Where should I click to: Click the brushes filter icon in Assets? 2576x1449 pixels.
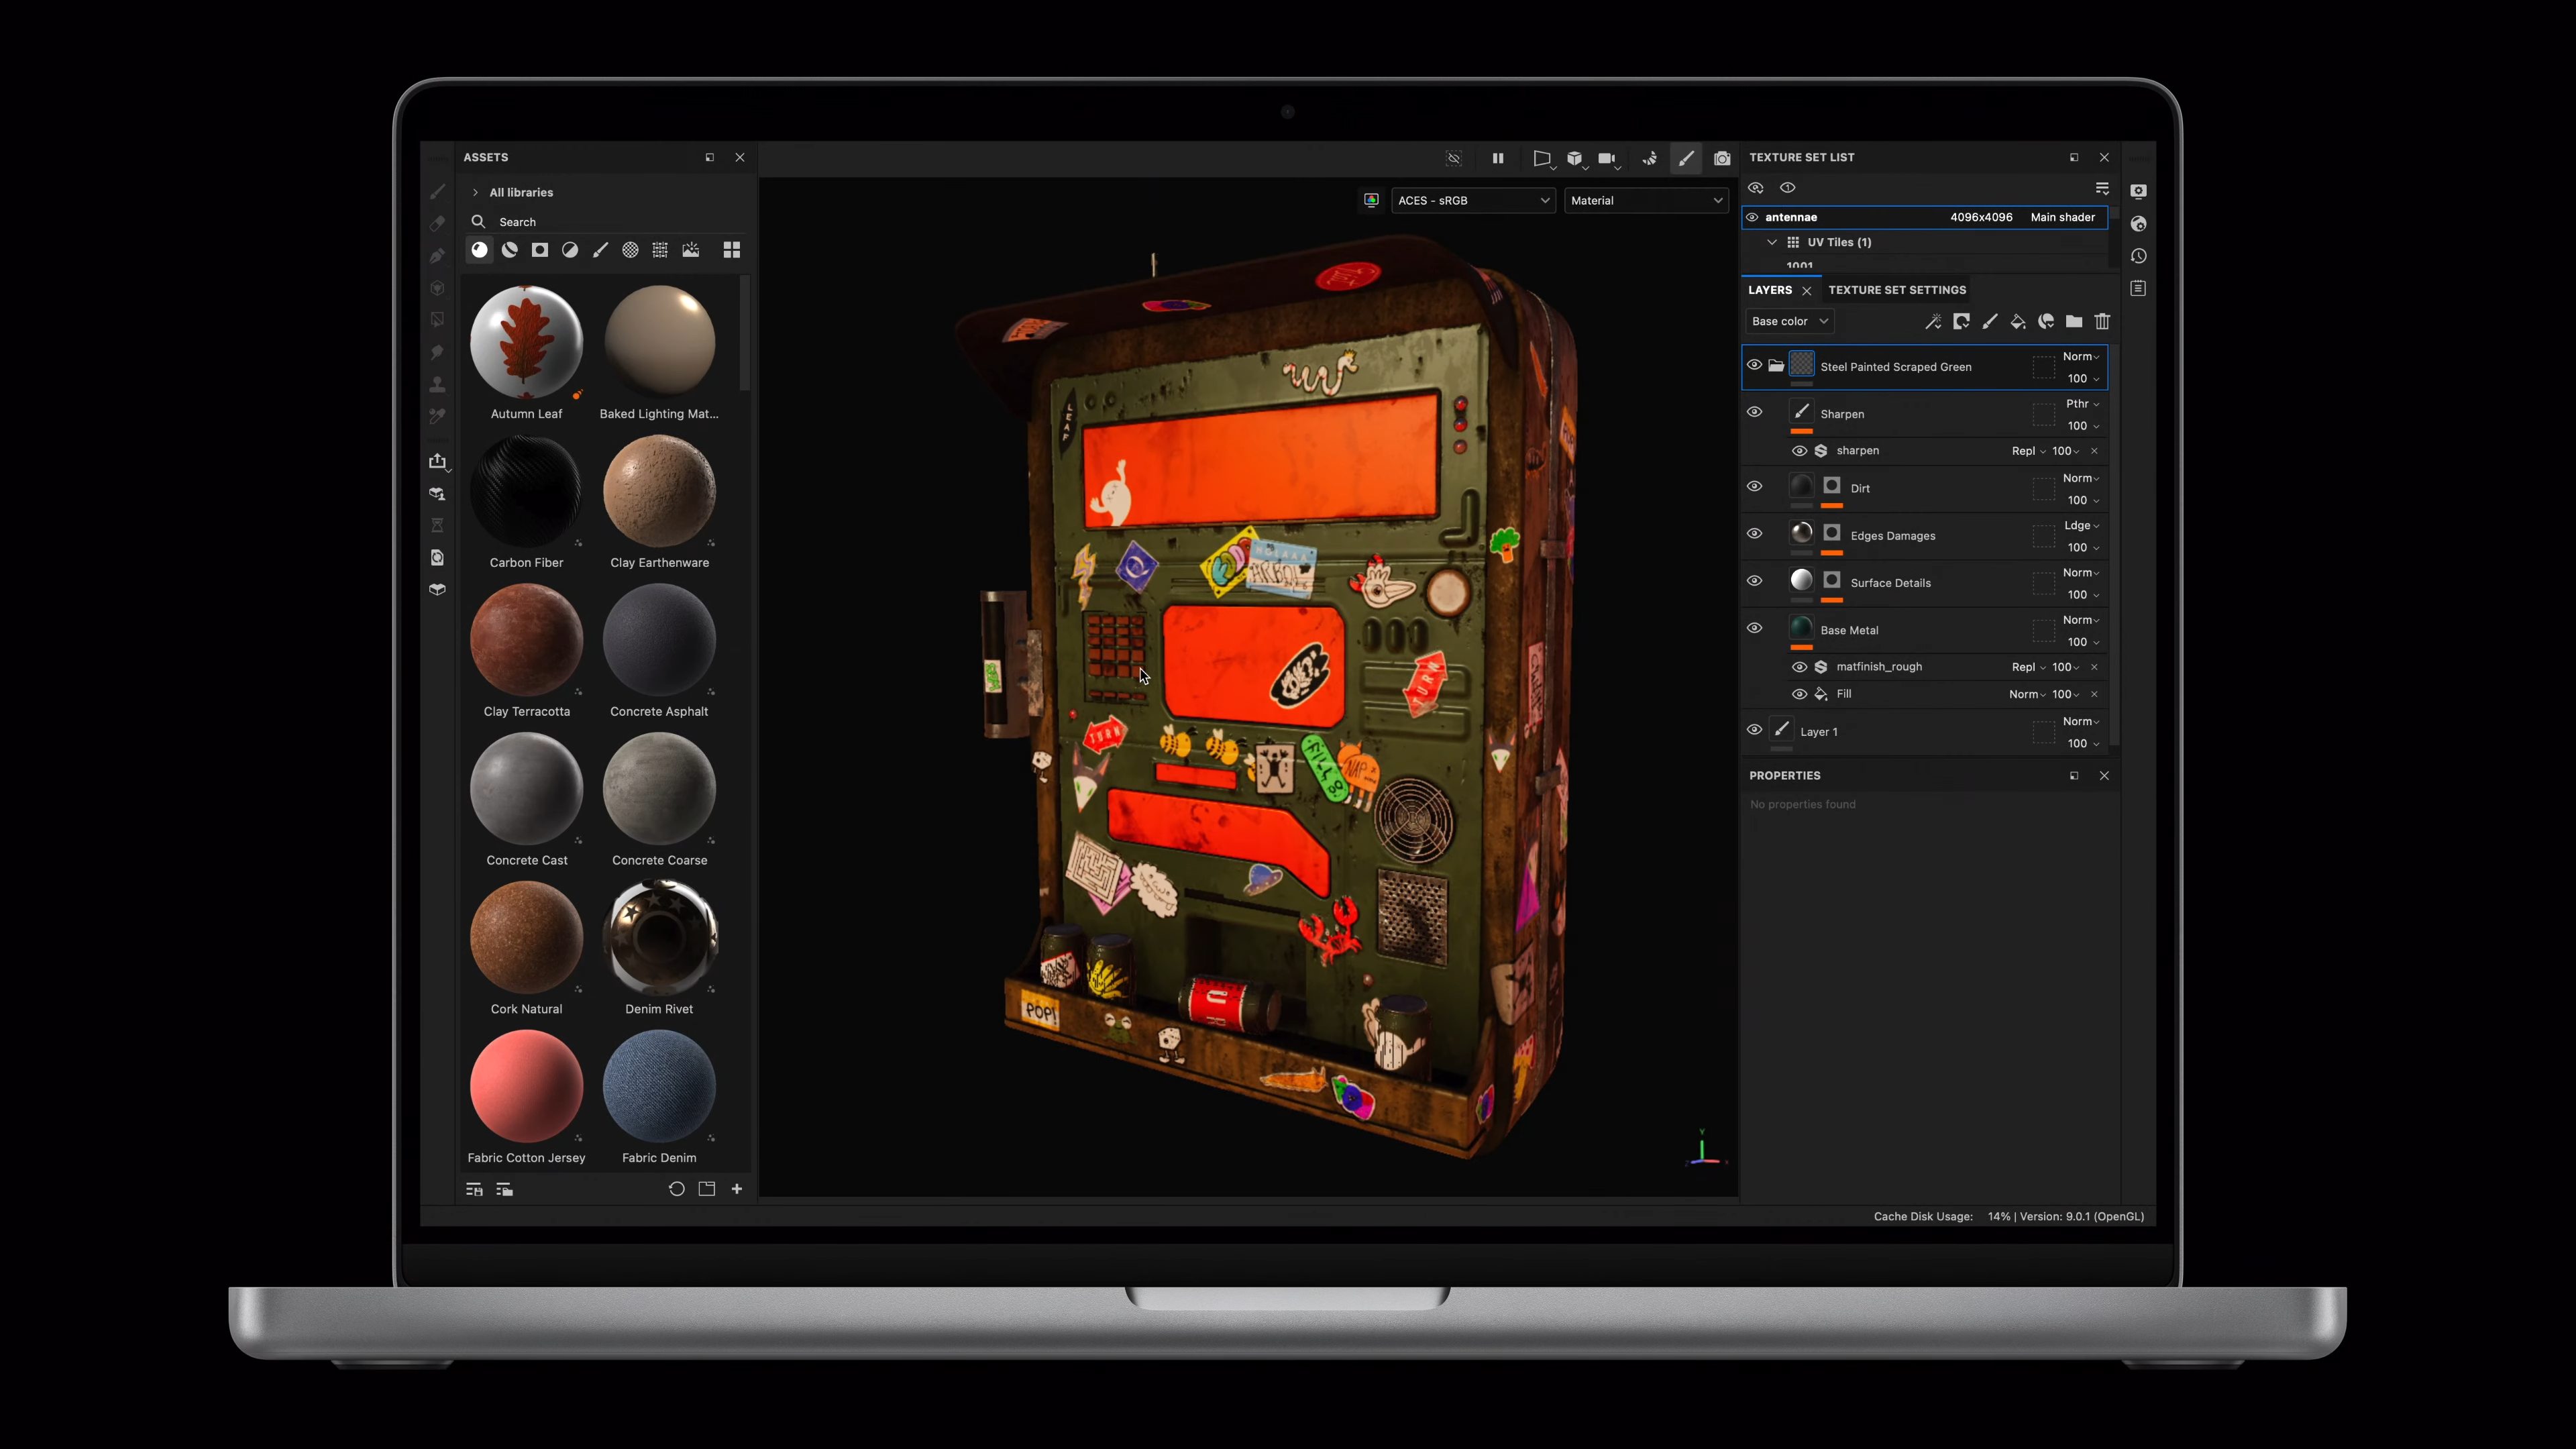[600, 250]
